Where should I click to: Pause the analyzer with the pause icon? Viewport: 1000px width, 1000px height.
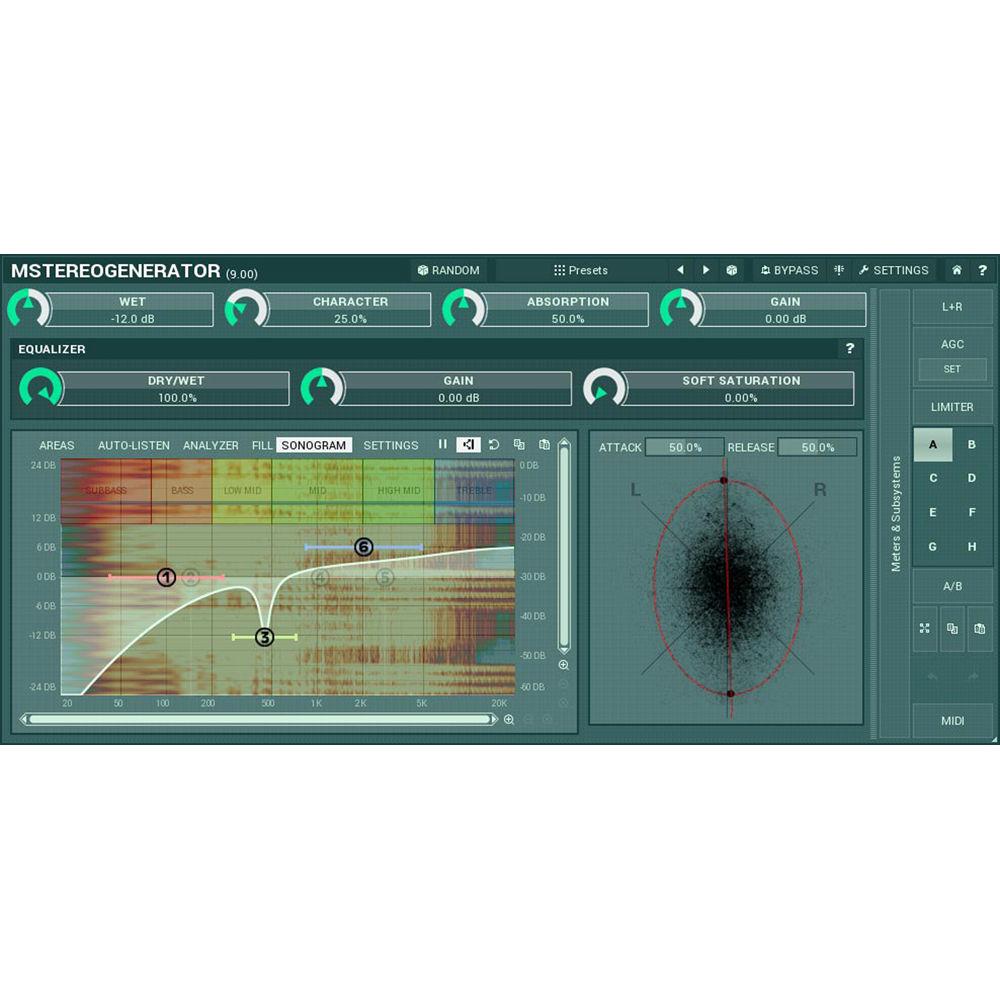tap(442, 445)
